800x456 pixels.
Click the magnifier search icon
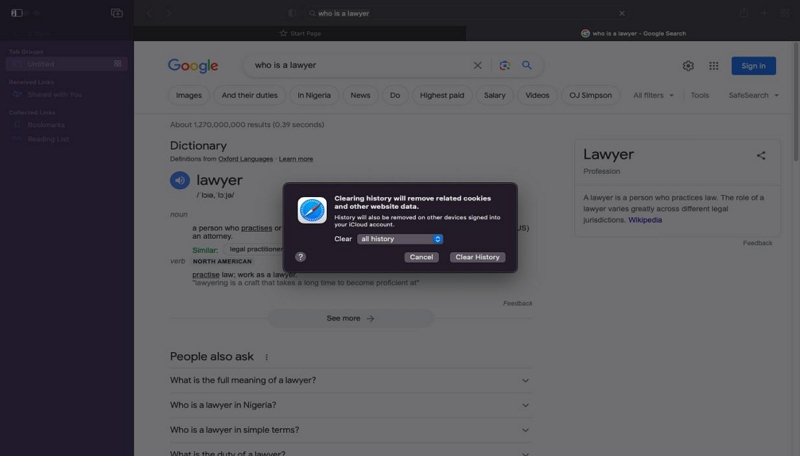(x=527, y=65)
